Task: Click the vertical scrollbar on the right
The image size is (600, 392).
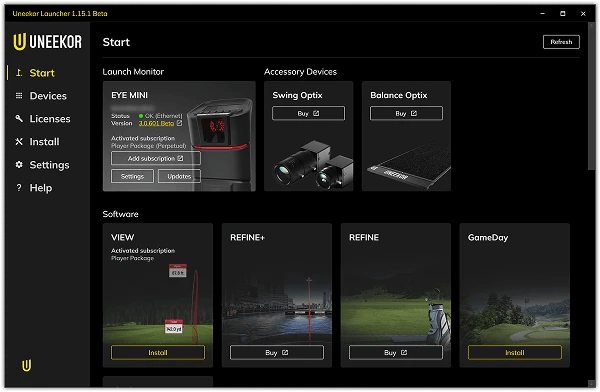Action: [592, 96]
